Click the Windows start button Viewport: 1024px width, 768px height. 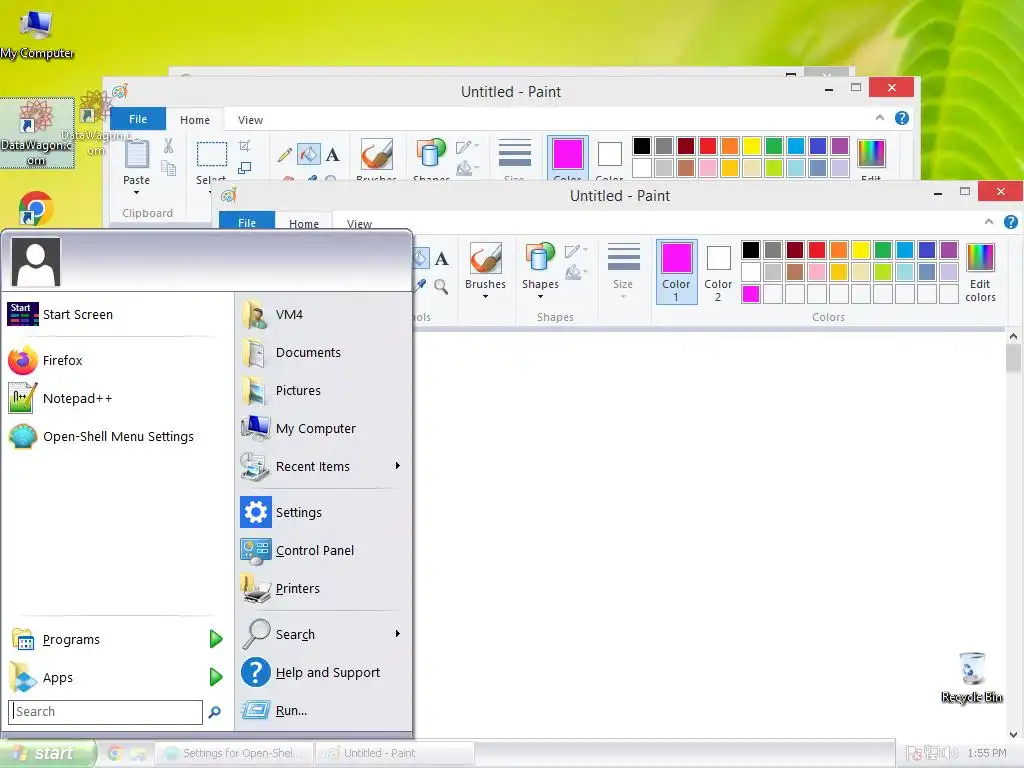[x=47, y=753]
